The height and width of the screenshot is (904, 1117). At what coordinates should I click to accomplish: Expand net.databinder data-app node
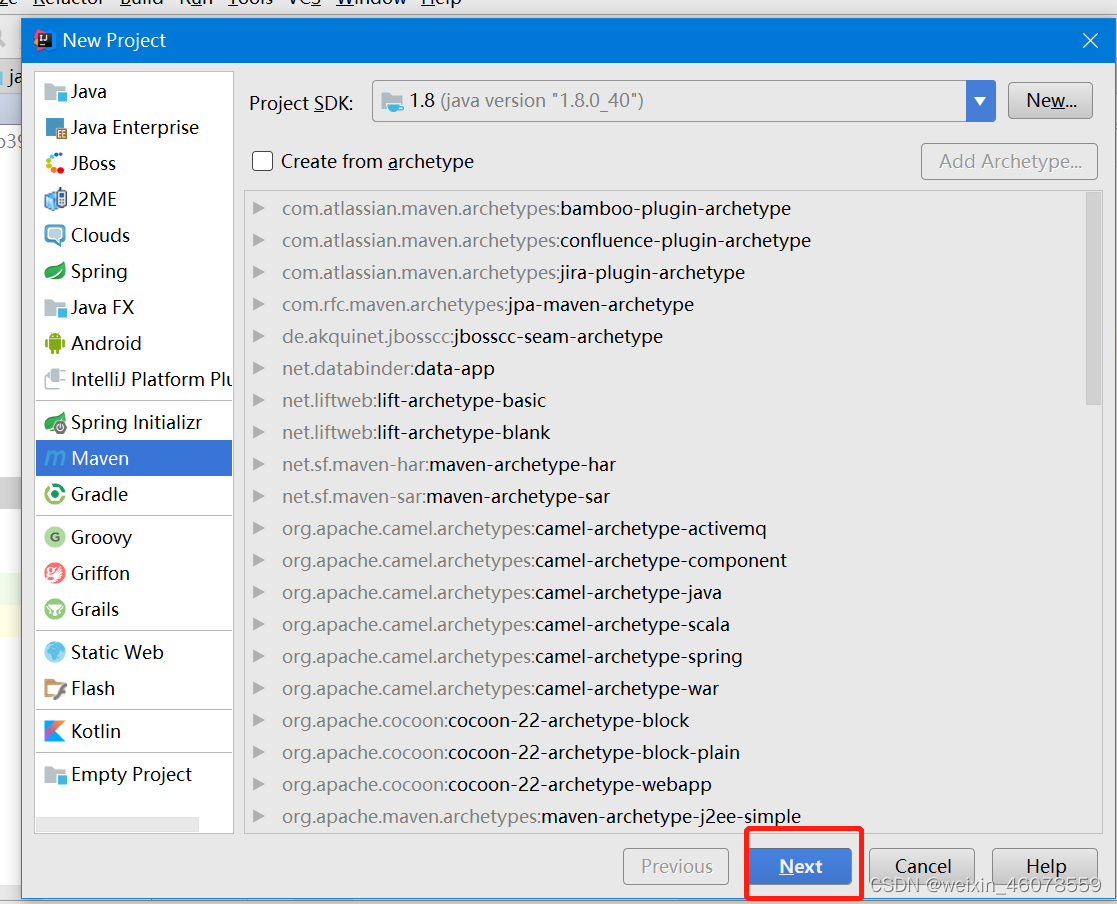click(x=259, y=368)
